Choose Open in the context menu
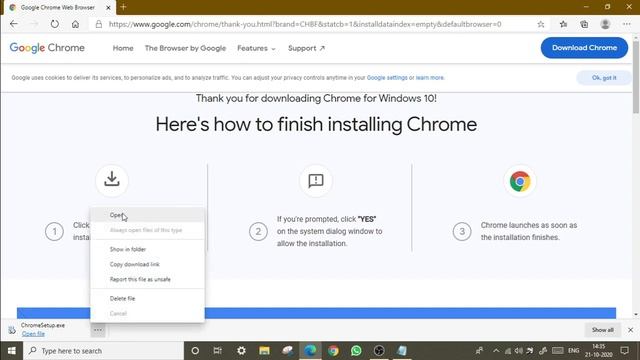Image resolution: width=640 pixels, height=360 pixels. click(147, 215)
